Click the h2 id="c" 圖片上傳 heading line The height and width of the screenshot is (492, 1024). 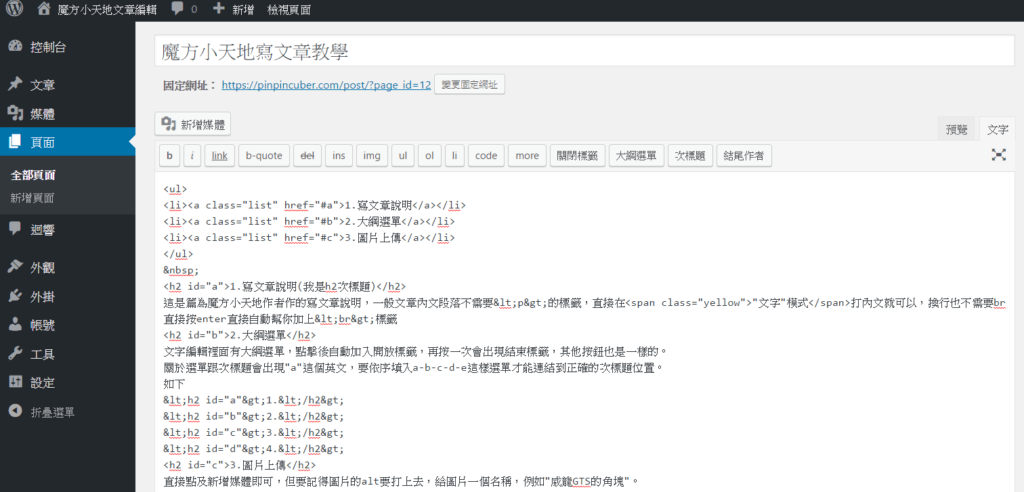[x=240, y=465]
